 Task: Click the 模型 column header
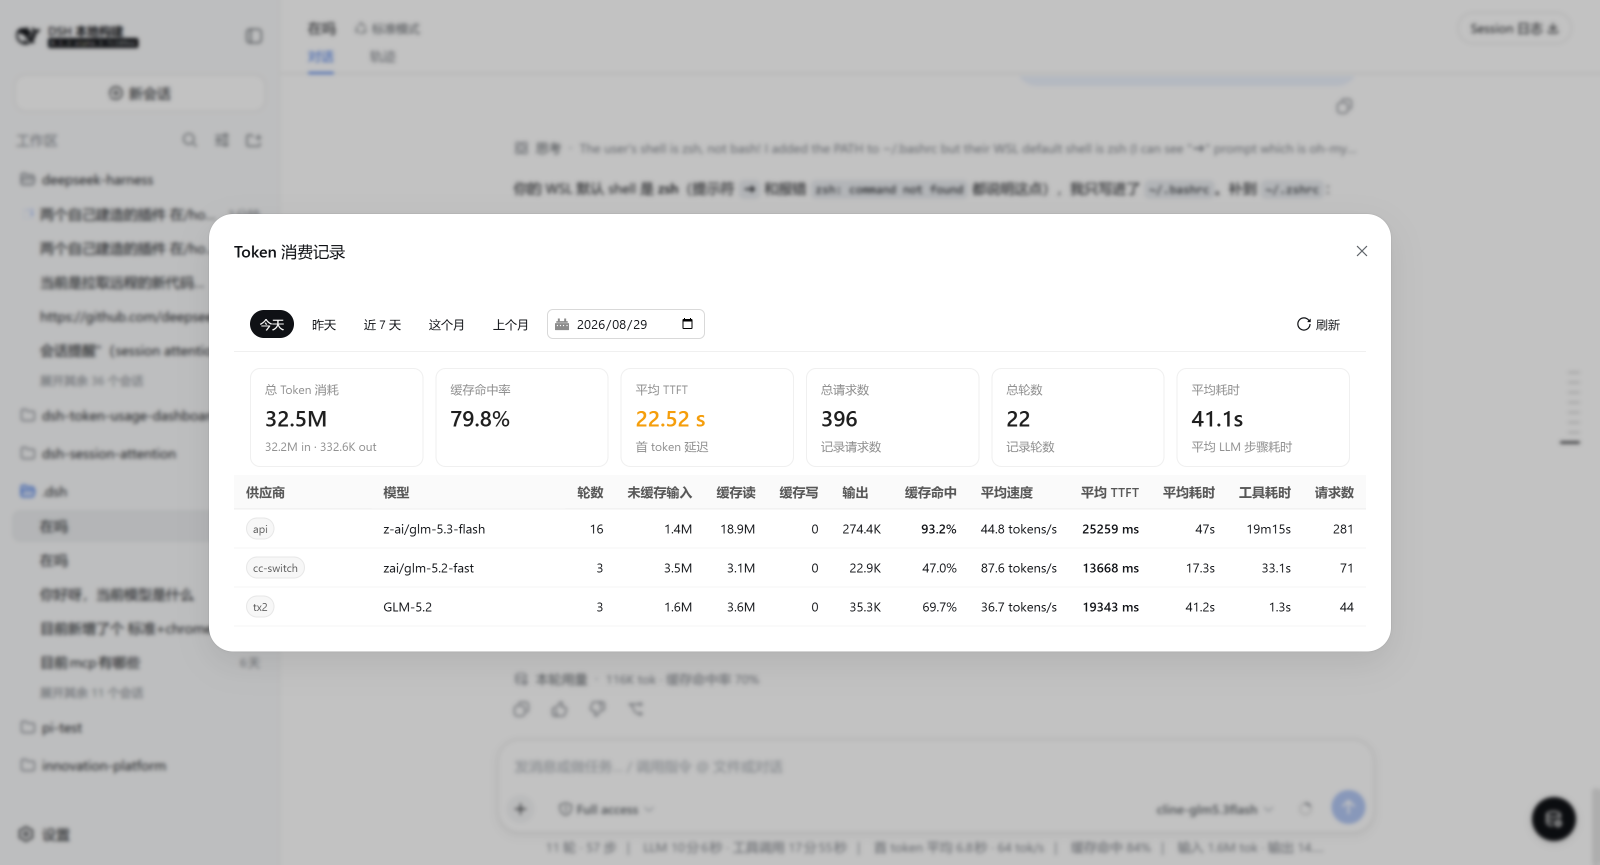pos(396,493)
